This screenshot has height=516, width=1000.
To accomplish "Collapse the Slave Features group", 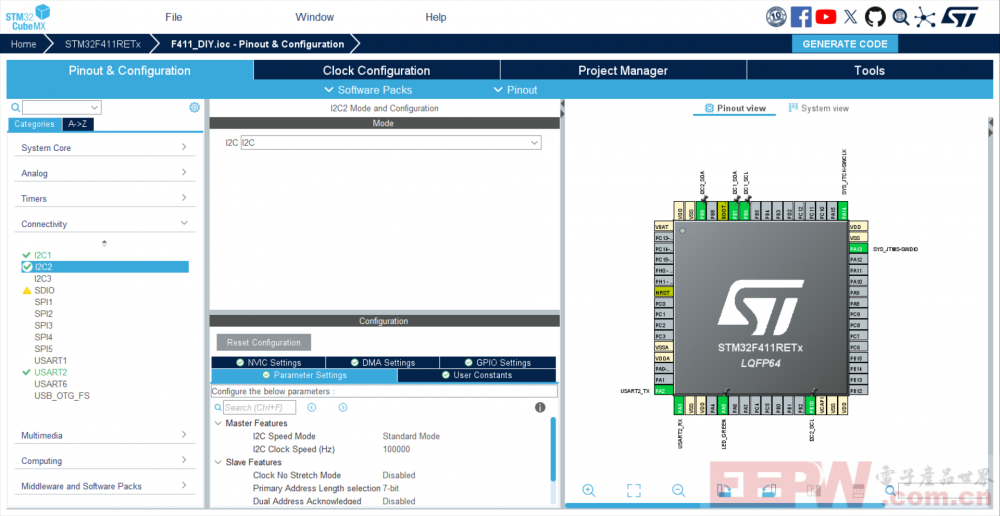I will 218,462.
